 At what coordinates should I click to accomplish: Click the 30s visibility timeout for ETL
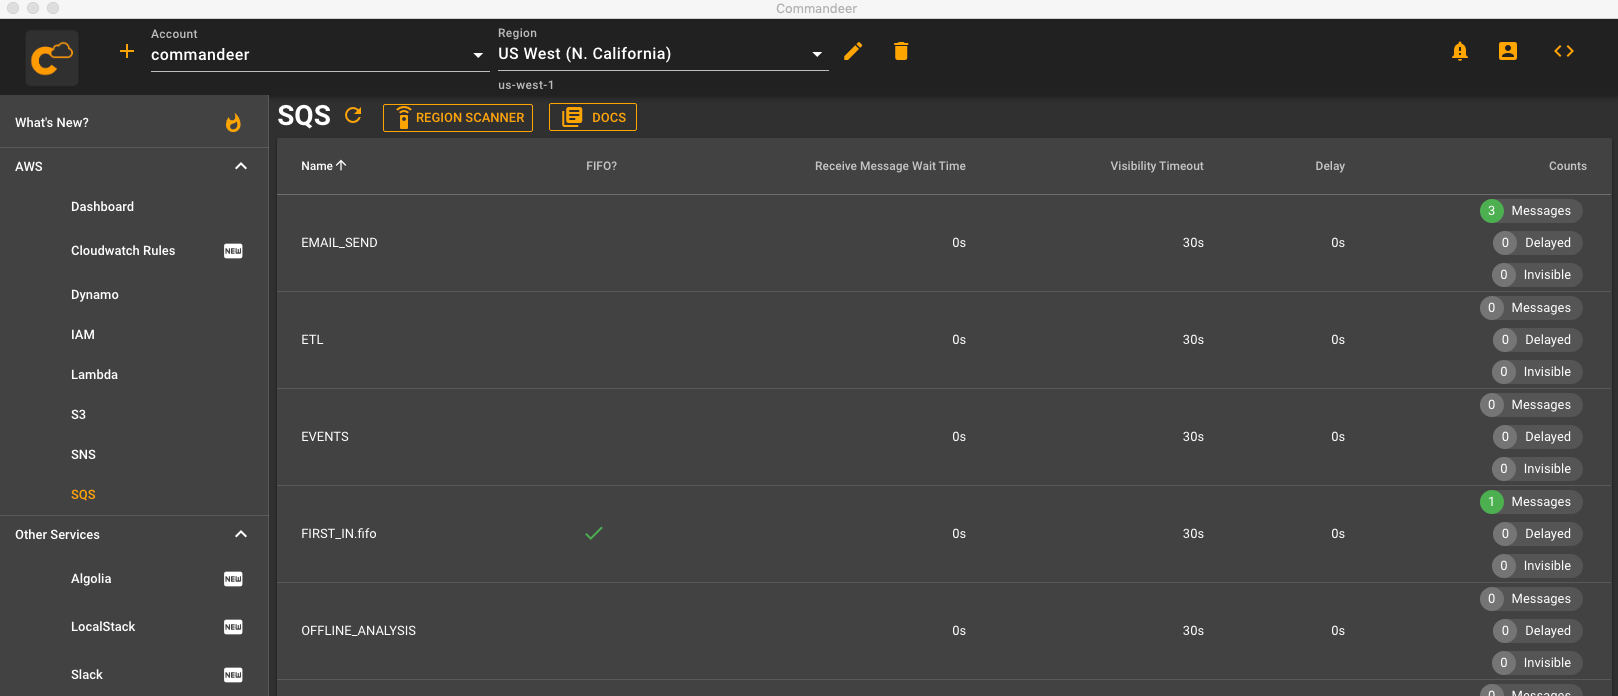point(1193,340)
